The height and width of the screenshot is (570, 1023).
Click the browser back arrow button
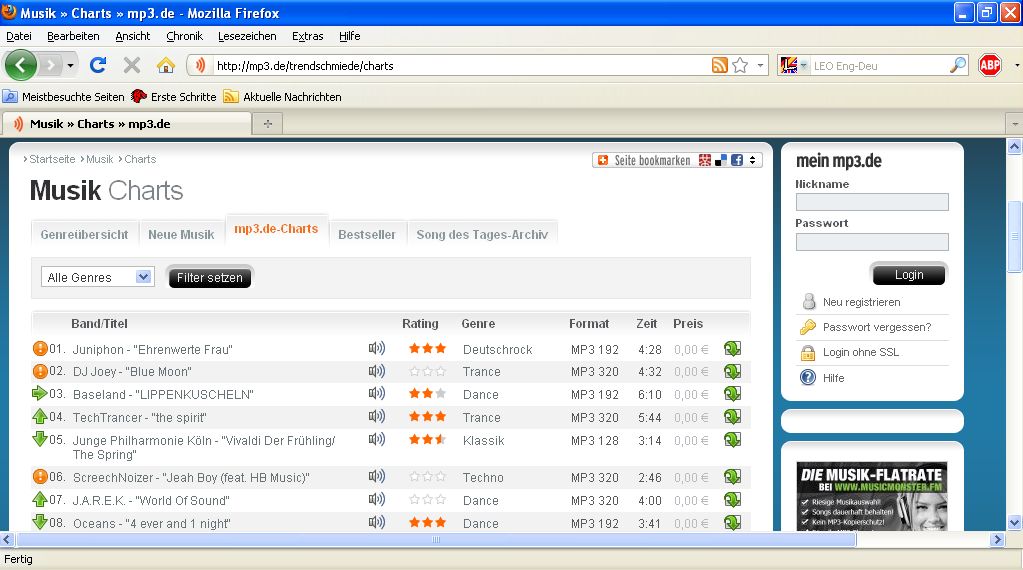point(20,65)
